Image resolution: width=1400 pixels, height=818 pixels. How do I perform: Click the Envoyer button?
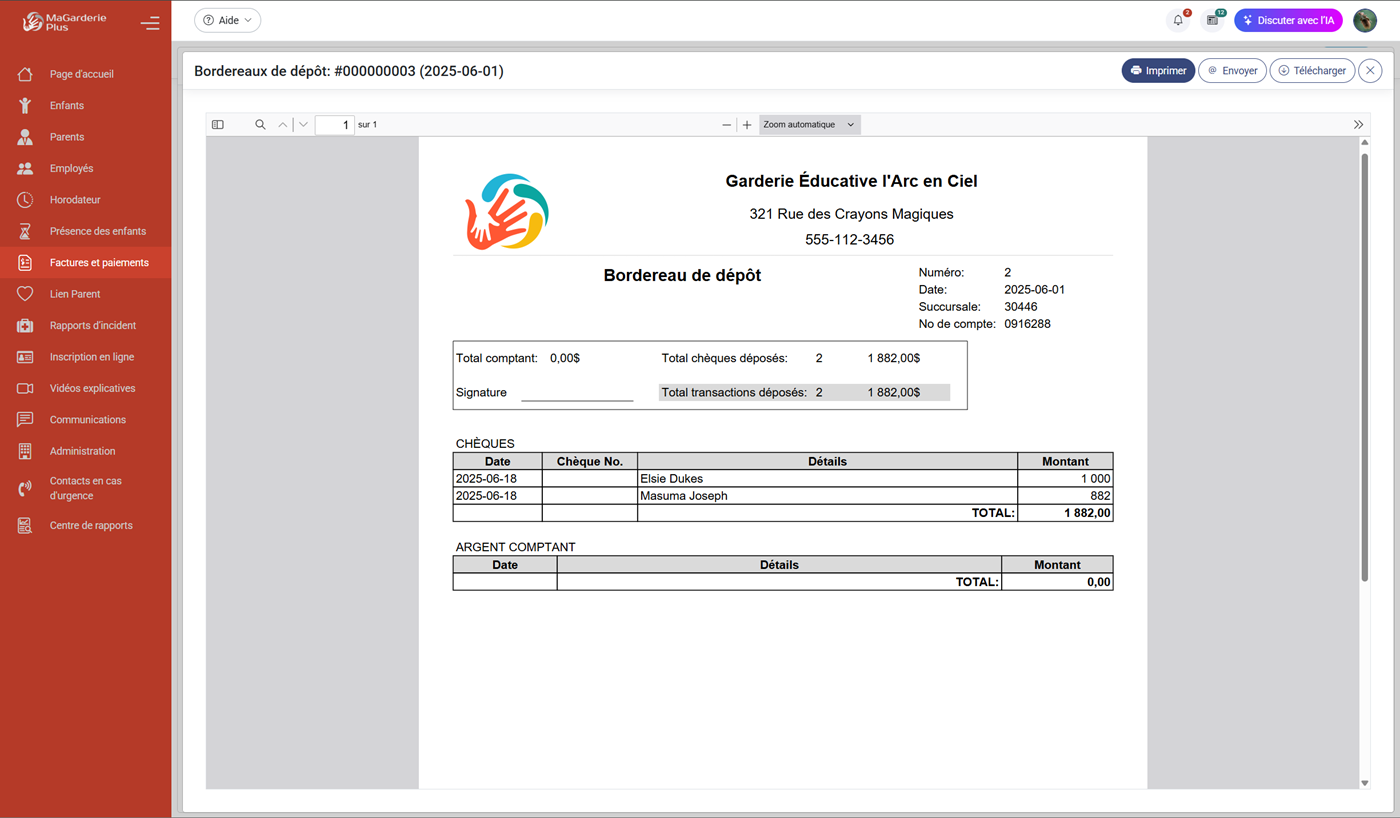click(x=1232, y=71)
